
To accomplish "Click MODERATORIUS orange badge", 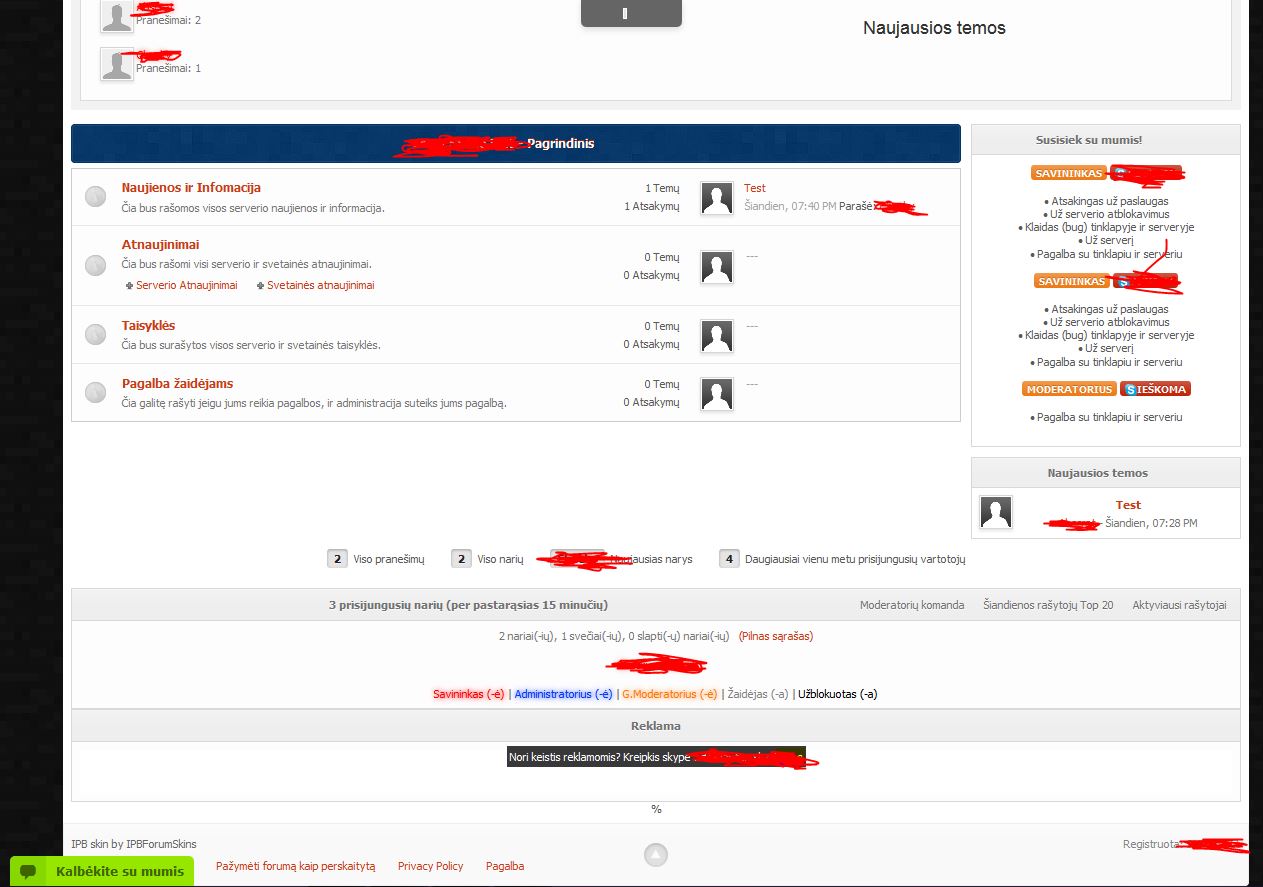I will [x=1069, y=389].
